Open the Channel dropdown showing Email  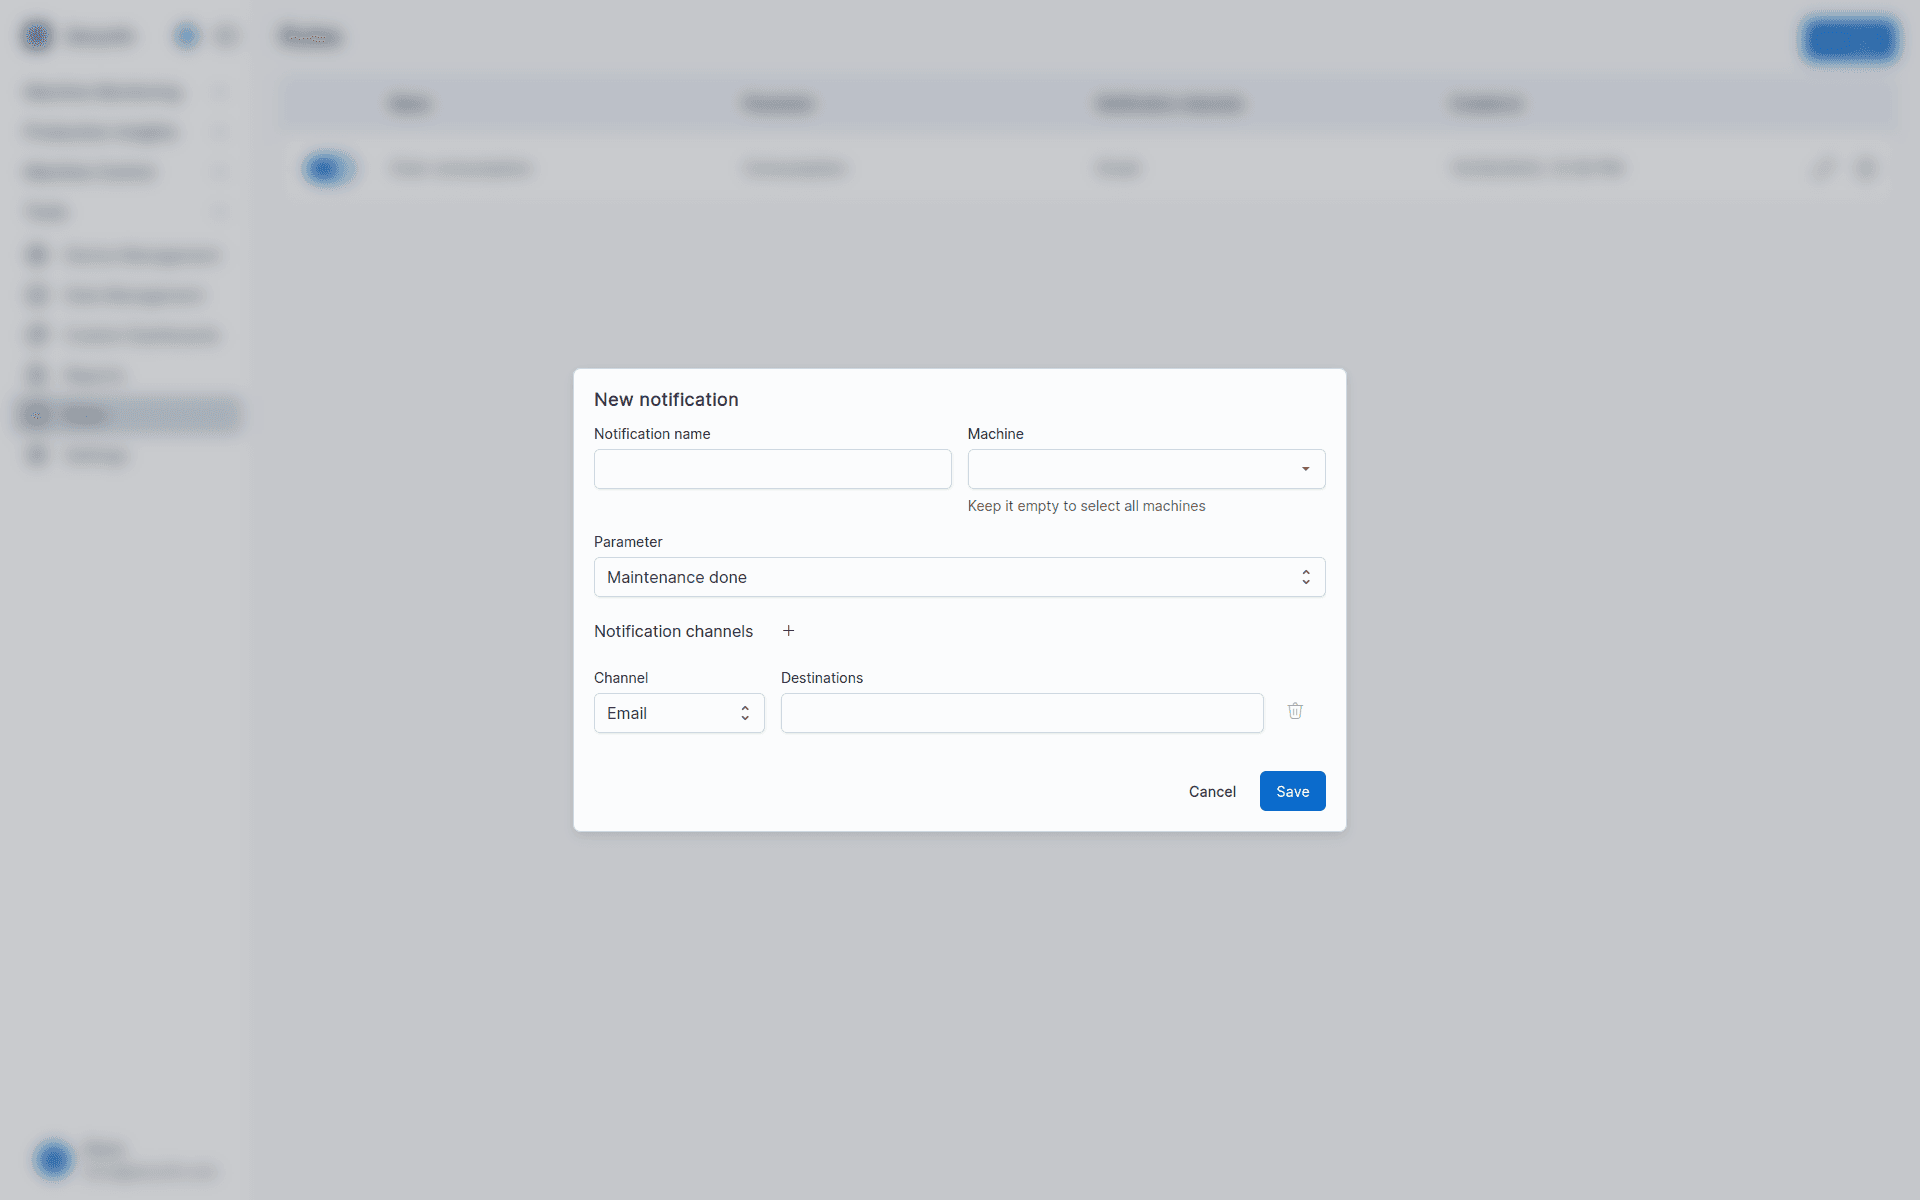tap(679, 713)
